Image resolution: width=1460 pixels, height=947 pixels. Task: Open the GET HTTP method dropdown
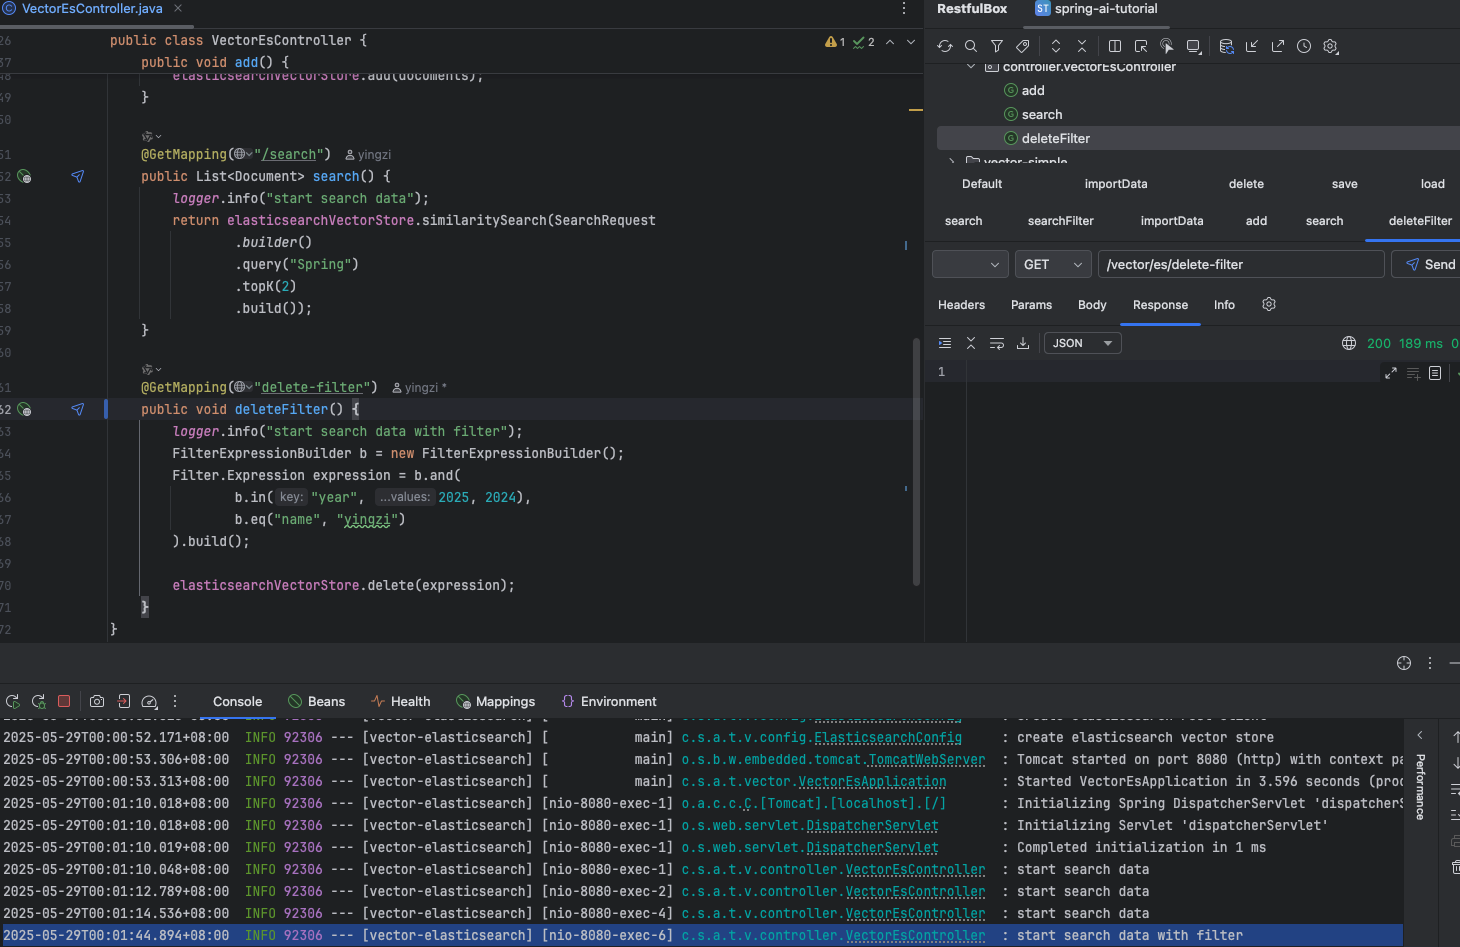(x=1052, y=264)
